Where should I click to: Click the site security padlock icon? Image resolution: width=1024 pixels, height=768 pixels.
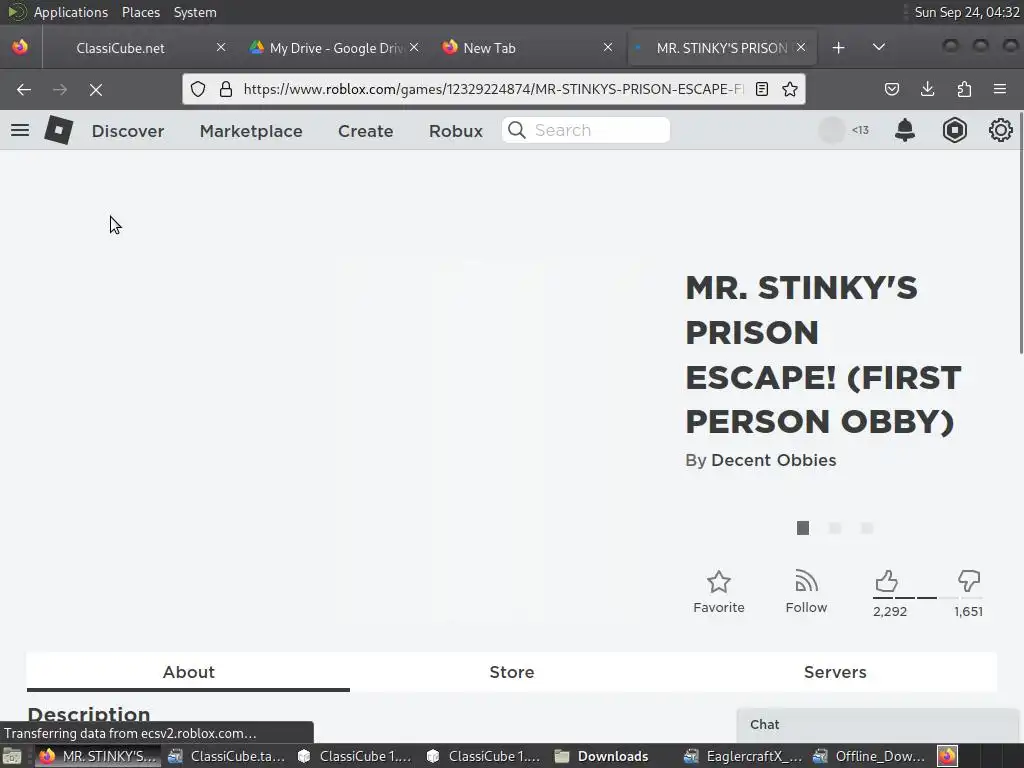pyautogui.click(x=226, y=89)
